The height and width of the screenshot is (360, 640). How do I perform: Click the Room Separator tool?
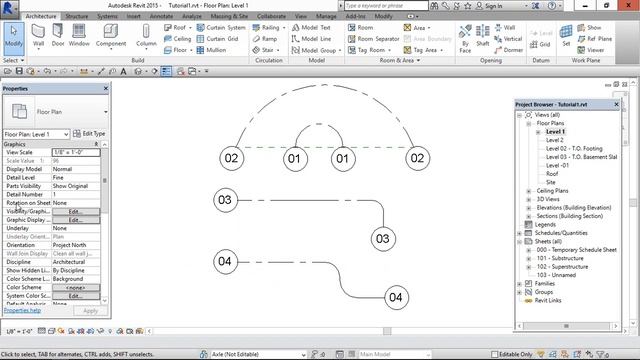[373, 39]
